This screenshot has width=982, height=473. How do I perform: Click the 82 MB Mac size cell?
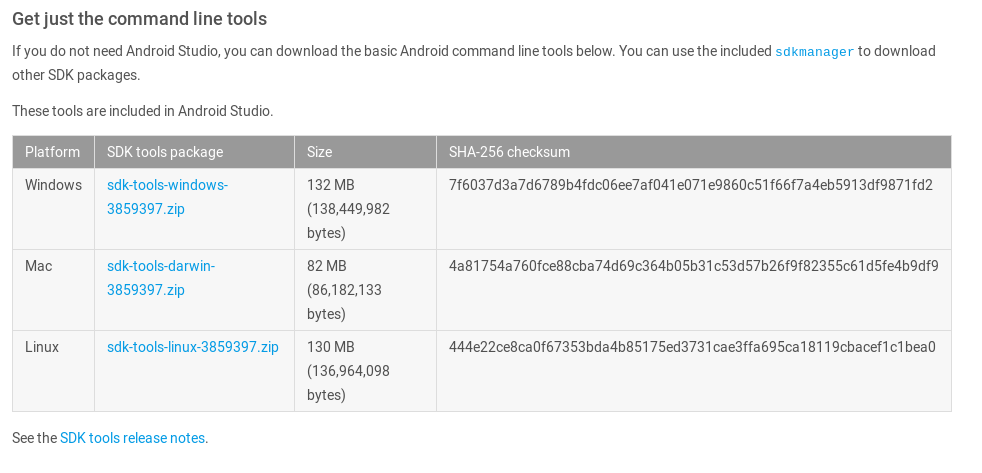(x=327, y=266)
